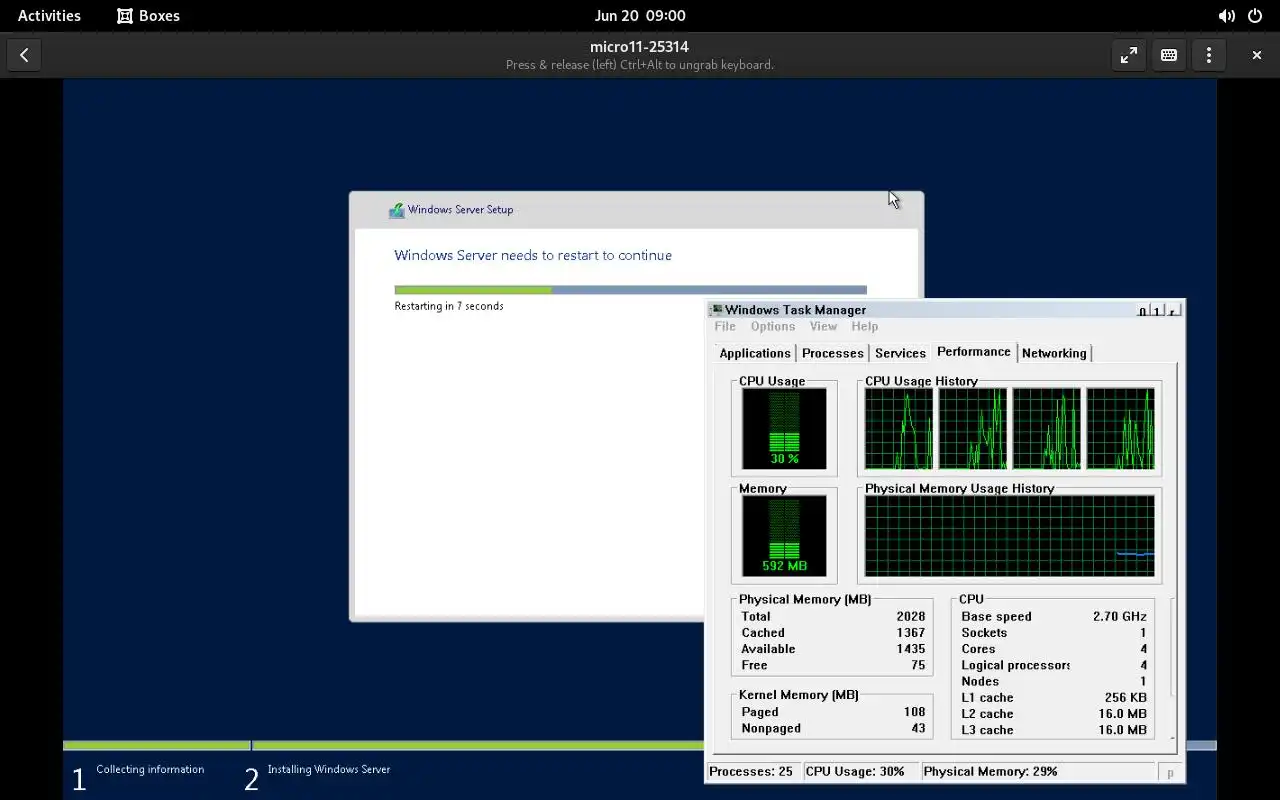Minimize the Windows Task Manager window
This screenshot has height=800, width=1280.
pyautogui.click(x=1142, y=311)
